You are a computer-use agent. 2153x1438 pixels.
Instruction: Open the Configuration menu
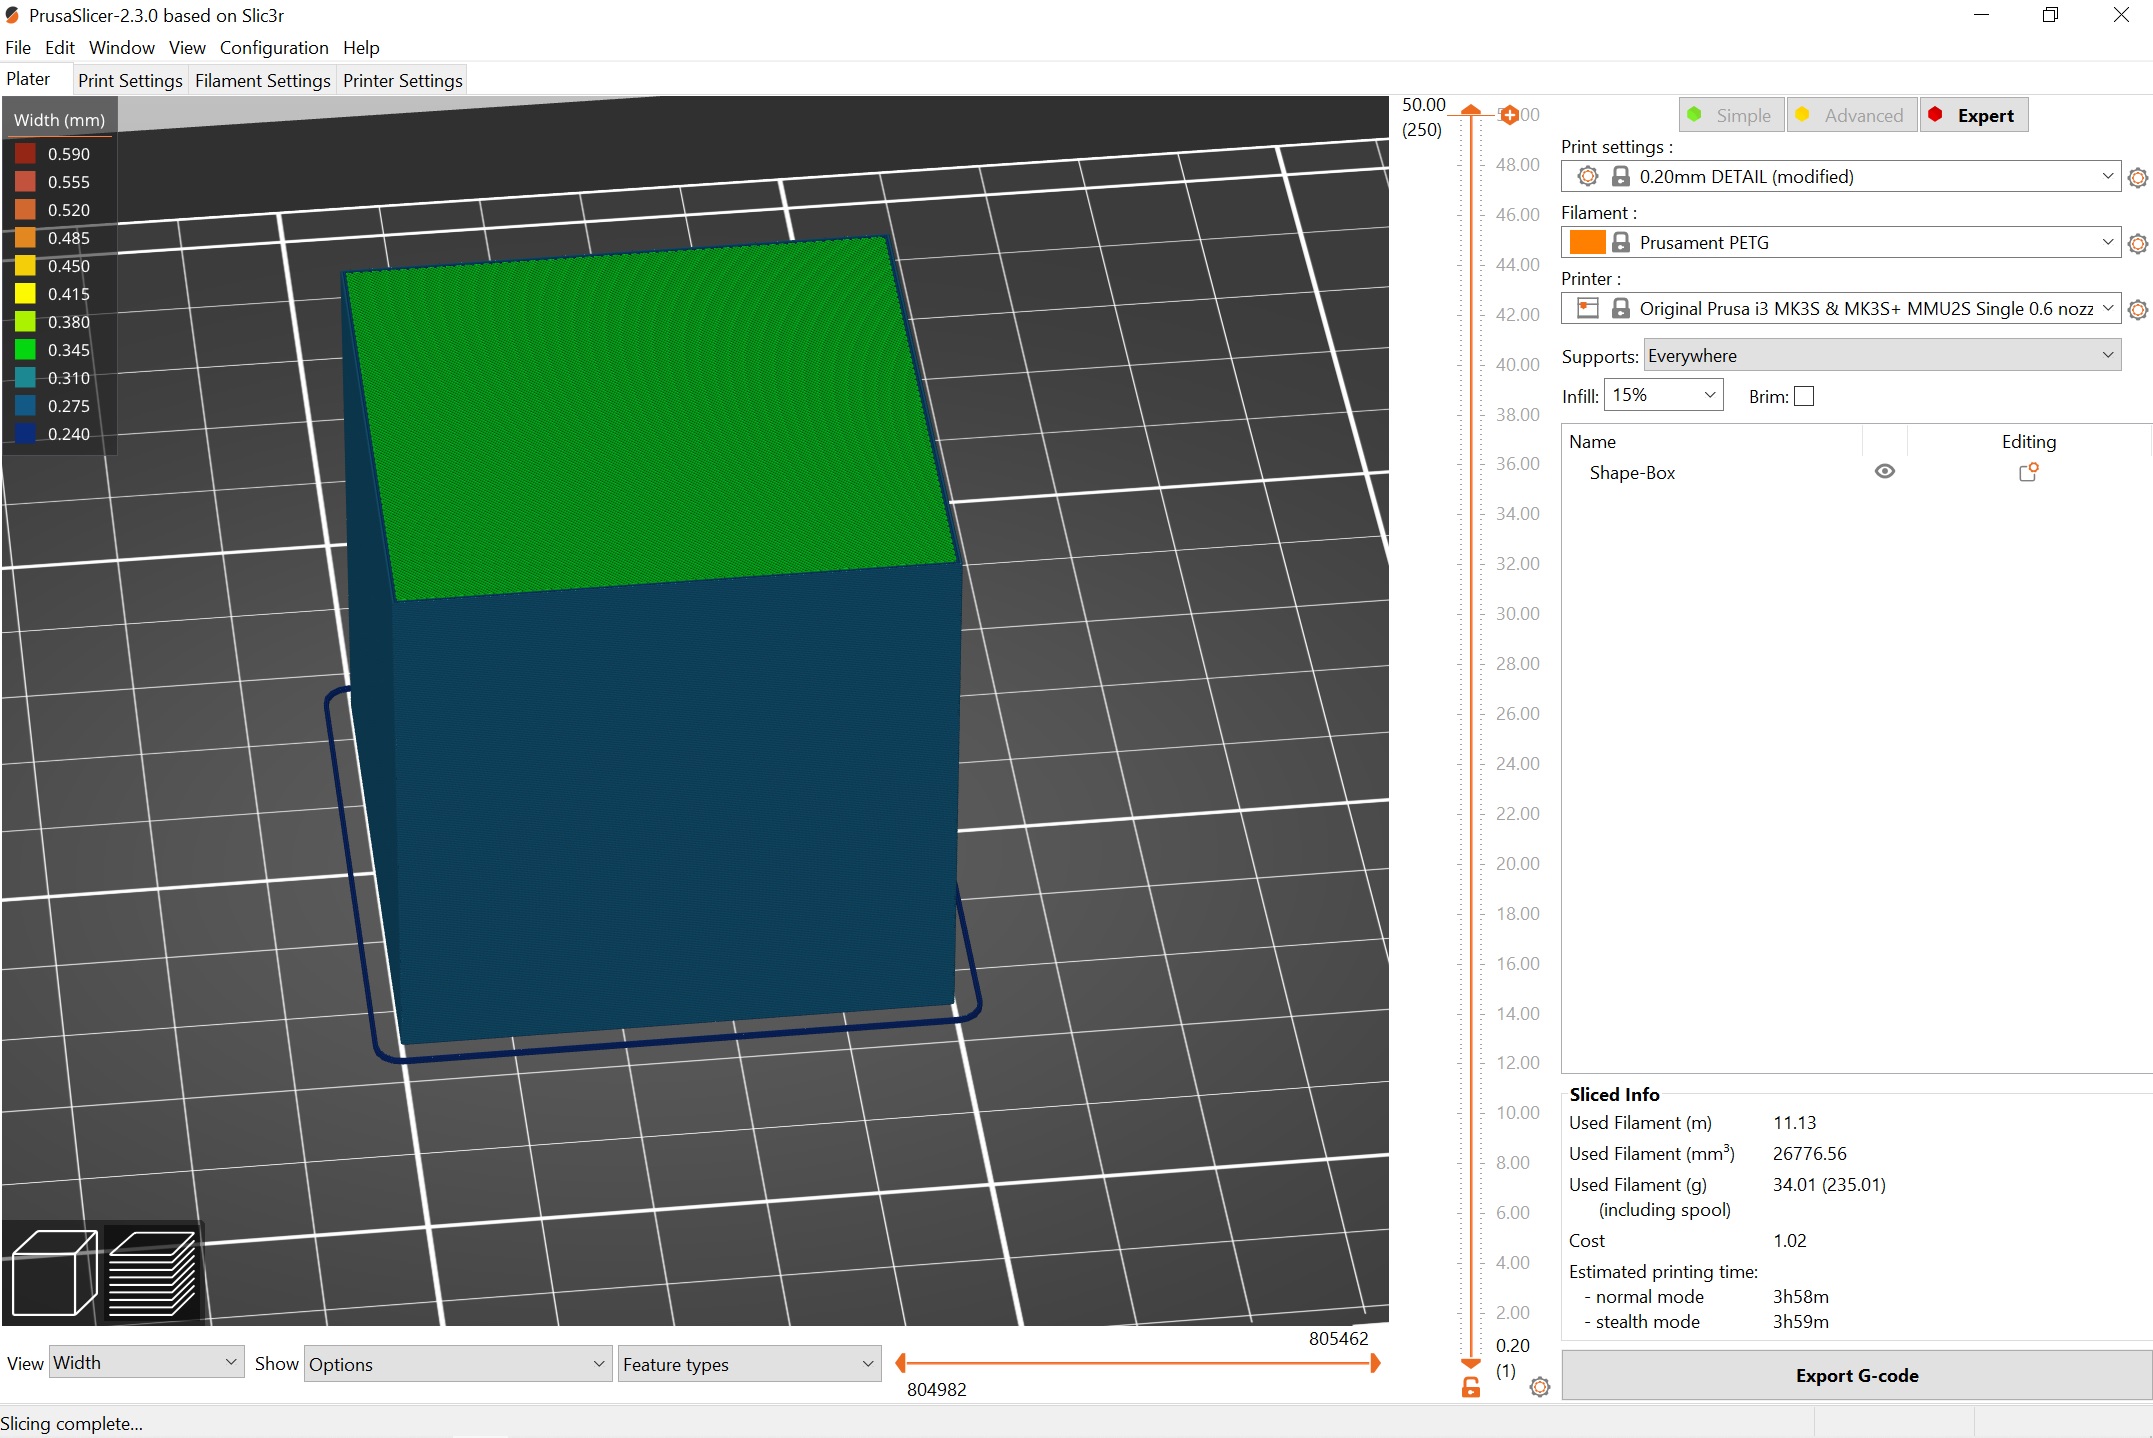tap(274, 47)
